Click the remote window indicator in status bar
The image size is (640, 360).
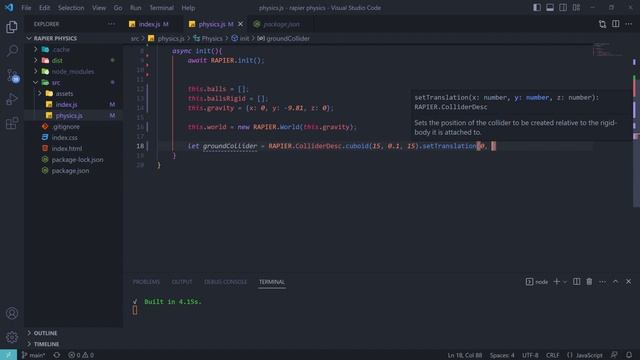coord(8,355)
